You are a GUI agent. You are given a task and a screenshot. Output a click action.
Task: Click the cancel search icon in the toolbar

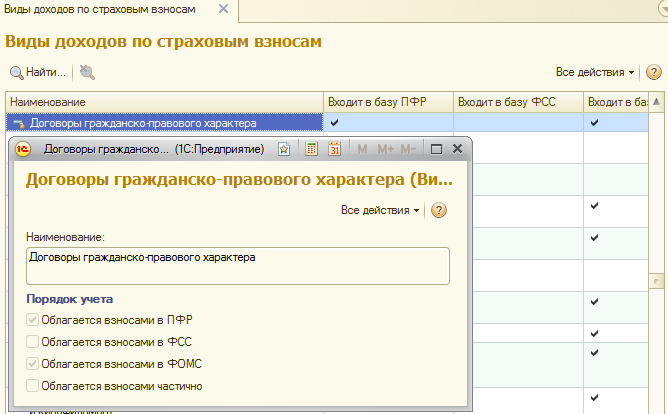(x=87, y=72)
